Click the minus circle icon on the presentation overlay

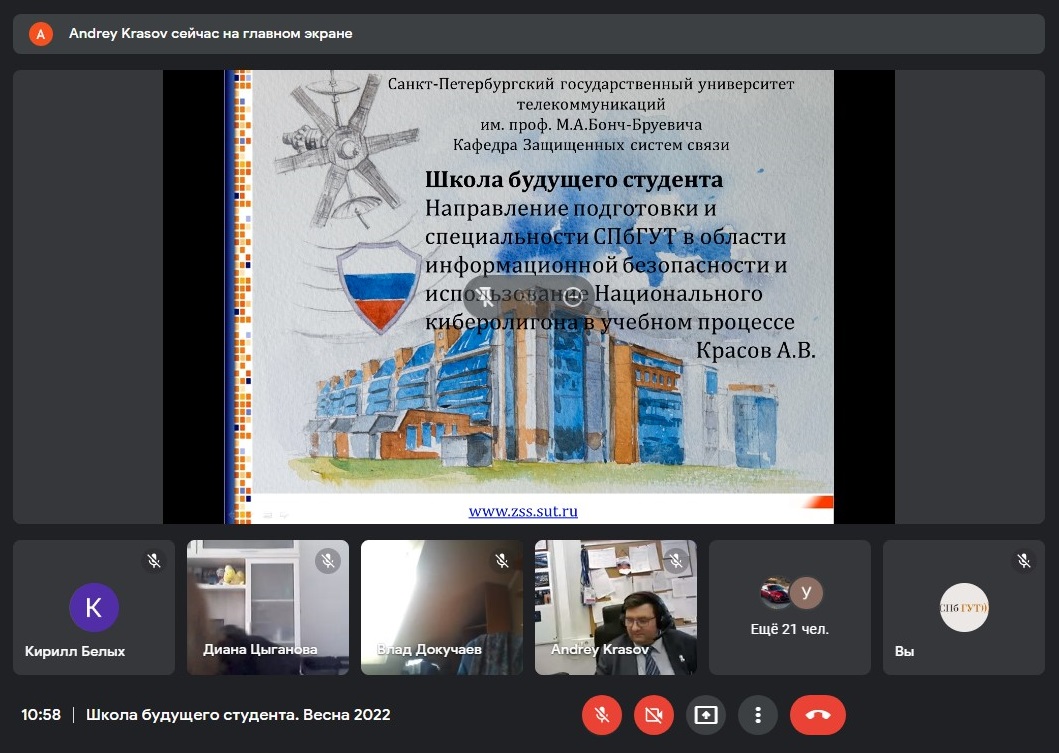[x=572, y=296]
